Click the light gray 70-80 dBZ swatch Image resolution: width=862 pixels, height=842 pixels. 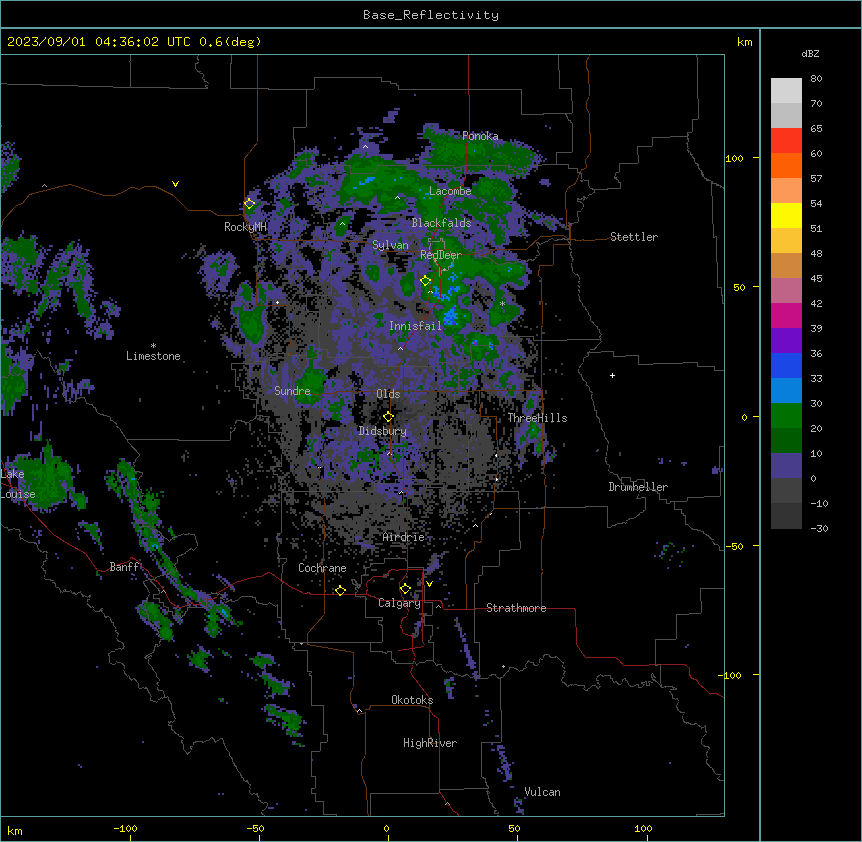786,91
